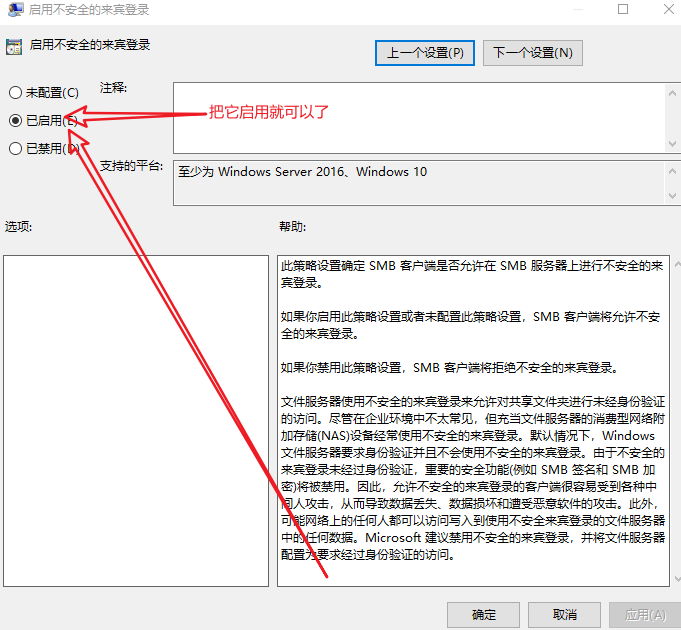
Task: Click the title bar window icon
Action: pos(16,9)
